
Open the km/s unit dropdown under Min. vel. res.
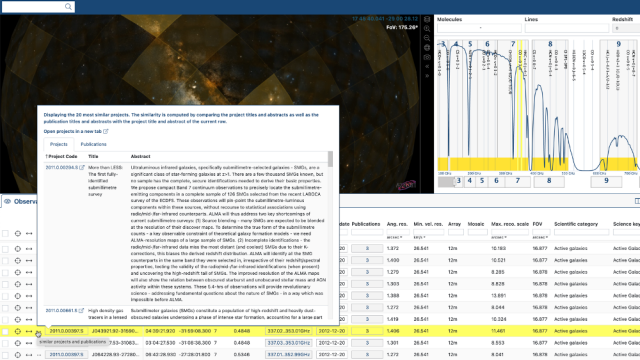pyautogui.click(x=420, y=238)
